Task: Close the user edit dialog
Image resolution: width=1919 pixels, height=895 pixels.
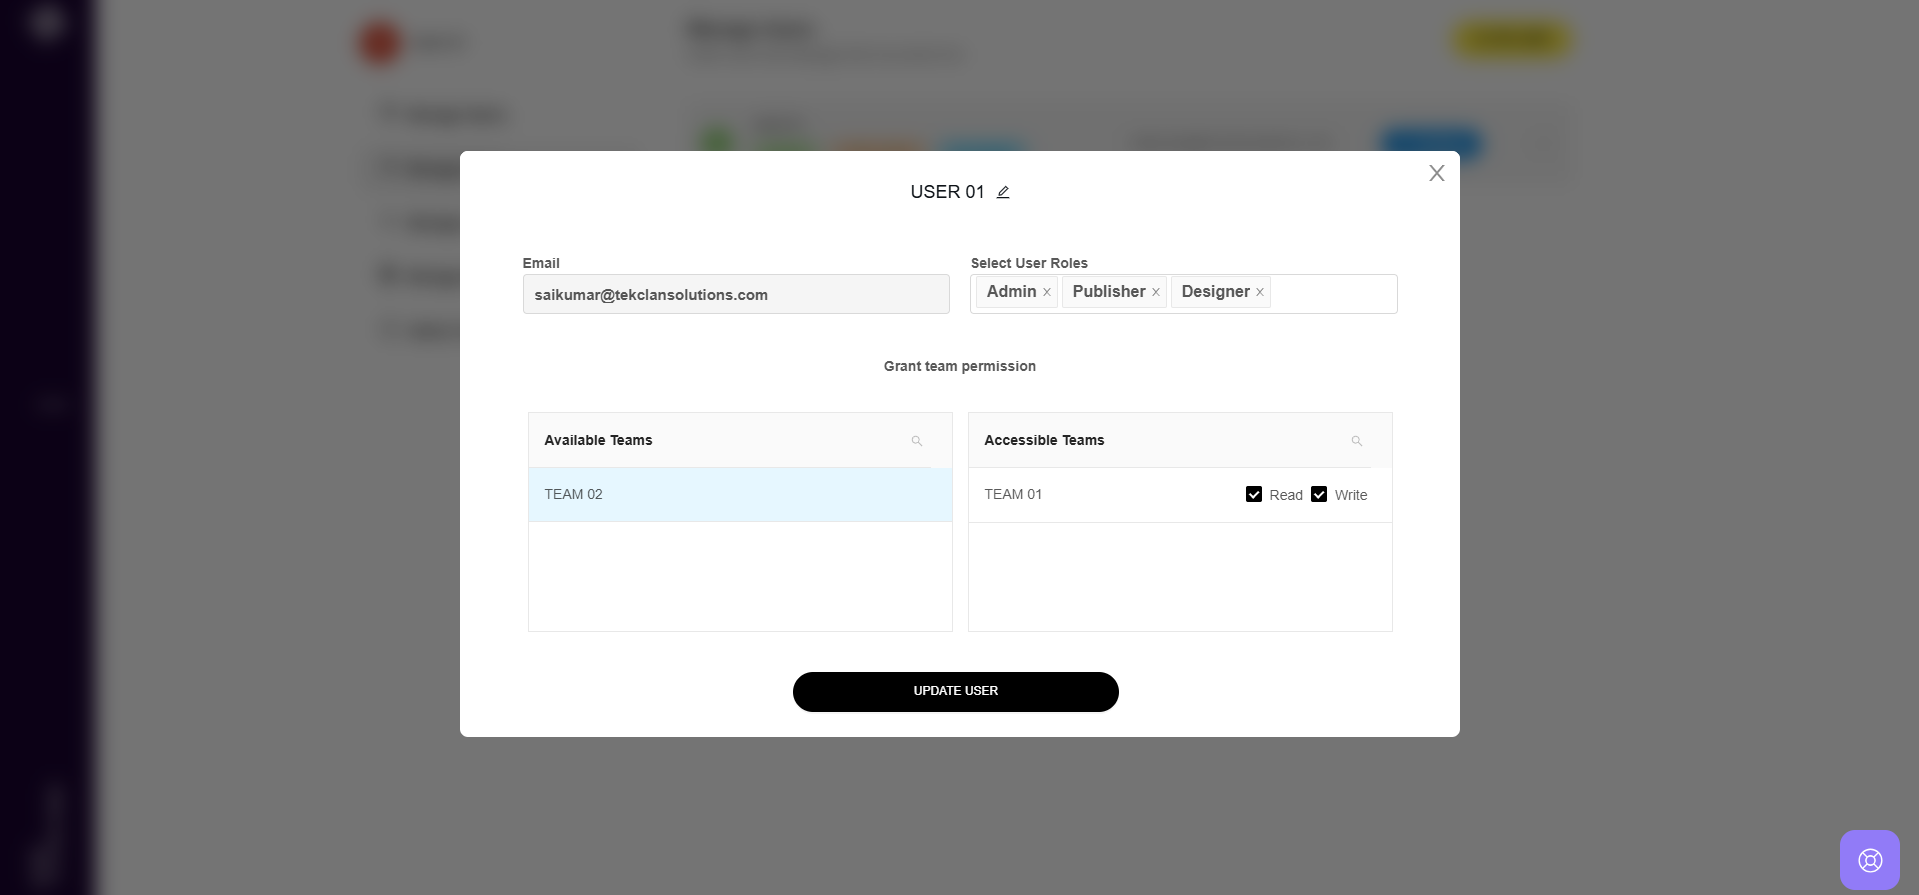Action: tap(1436, 173)
